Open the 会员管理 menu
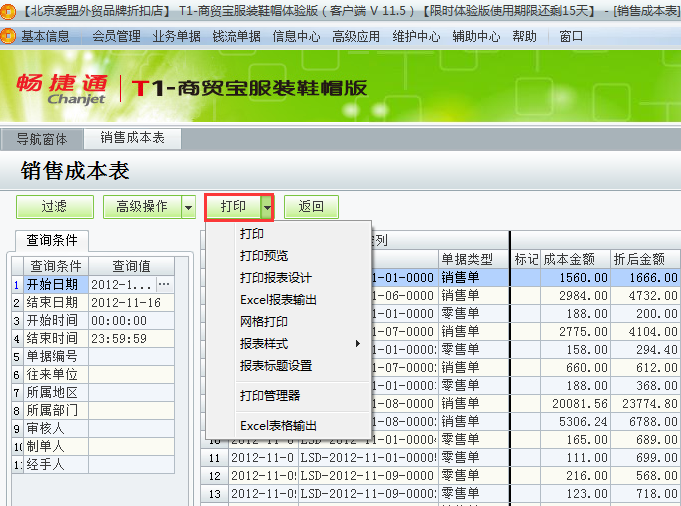 point(116,36)
